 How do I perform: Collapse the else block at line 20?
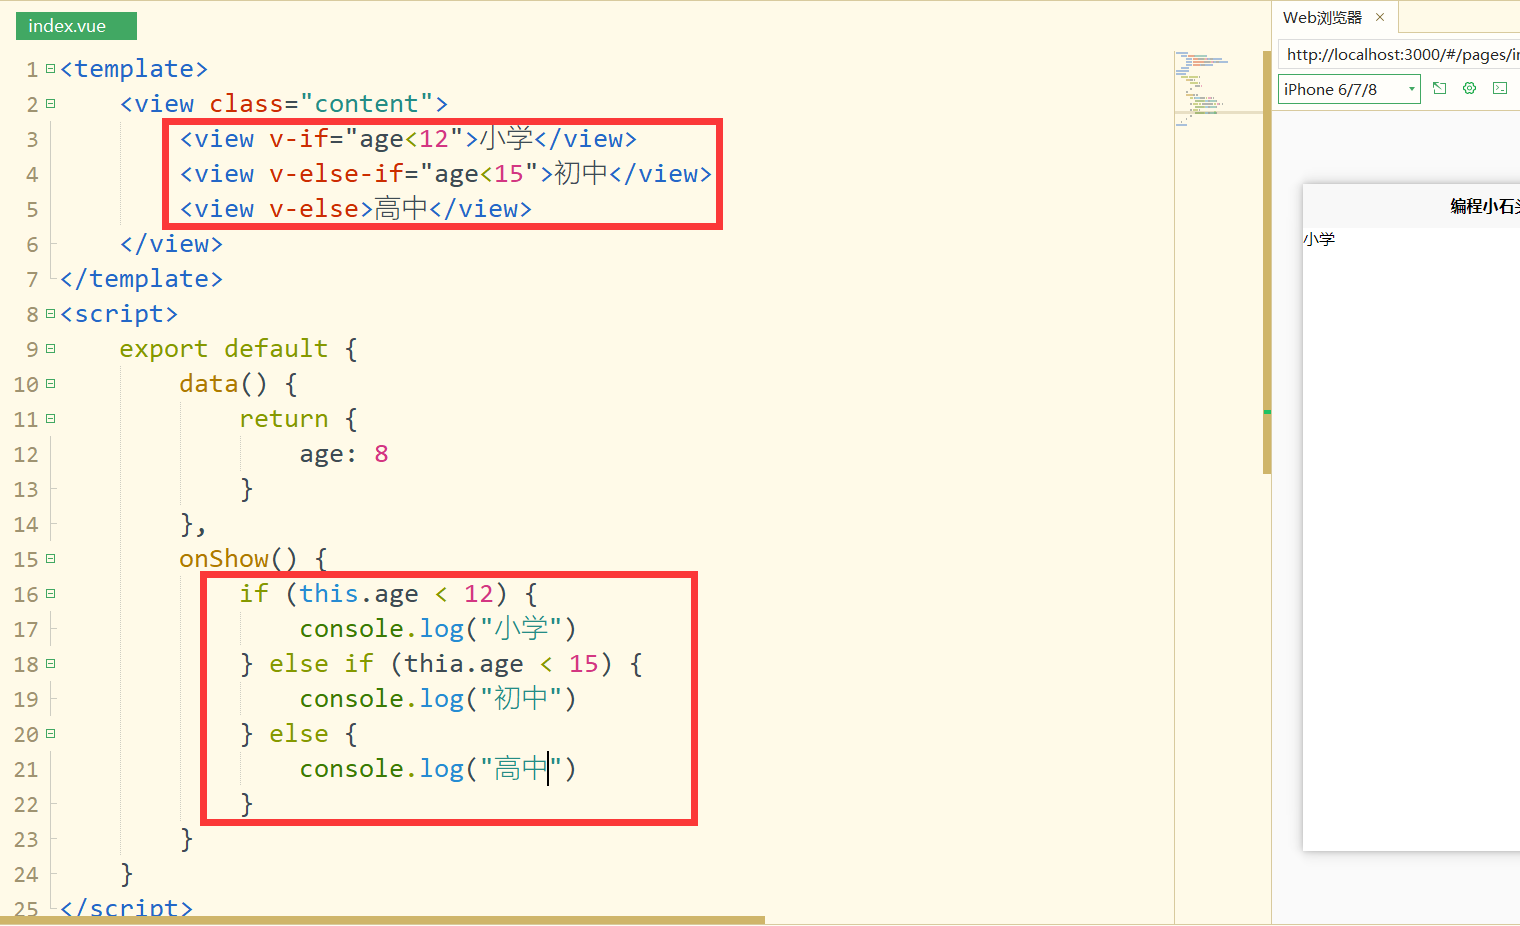coord(50,734)
